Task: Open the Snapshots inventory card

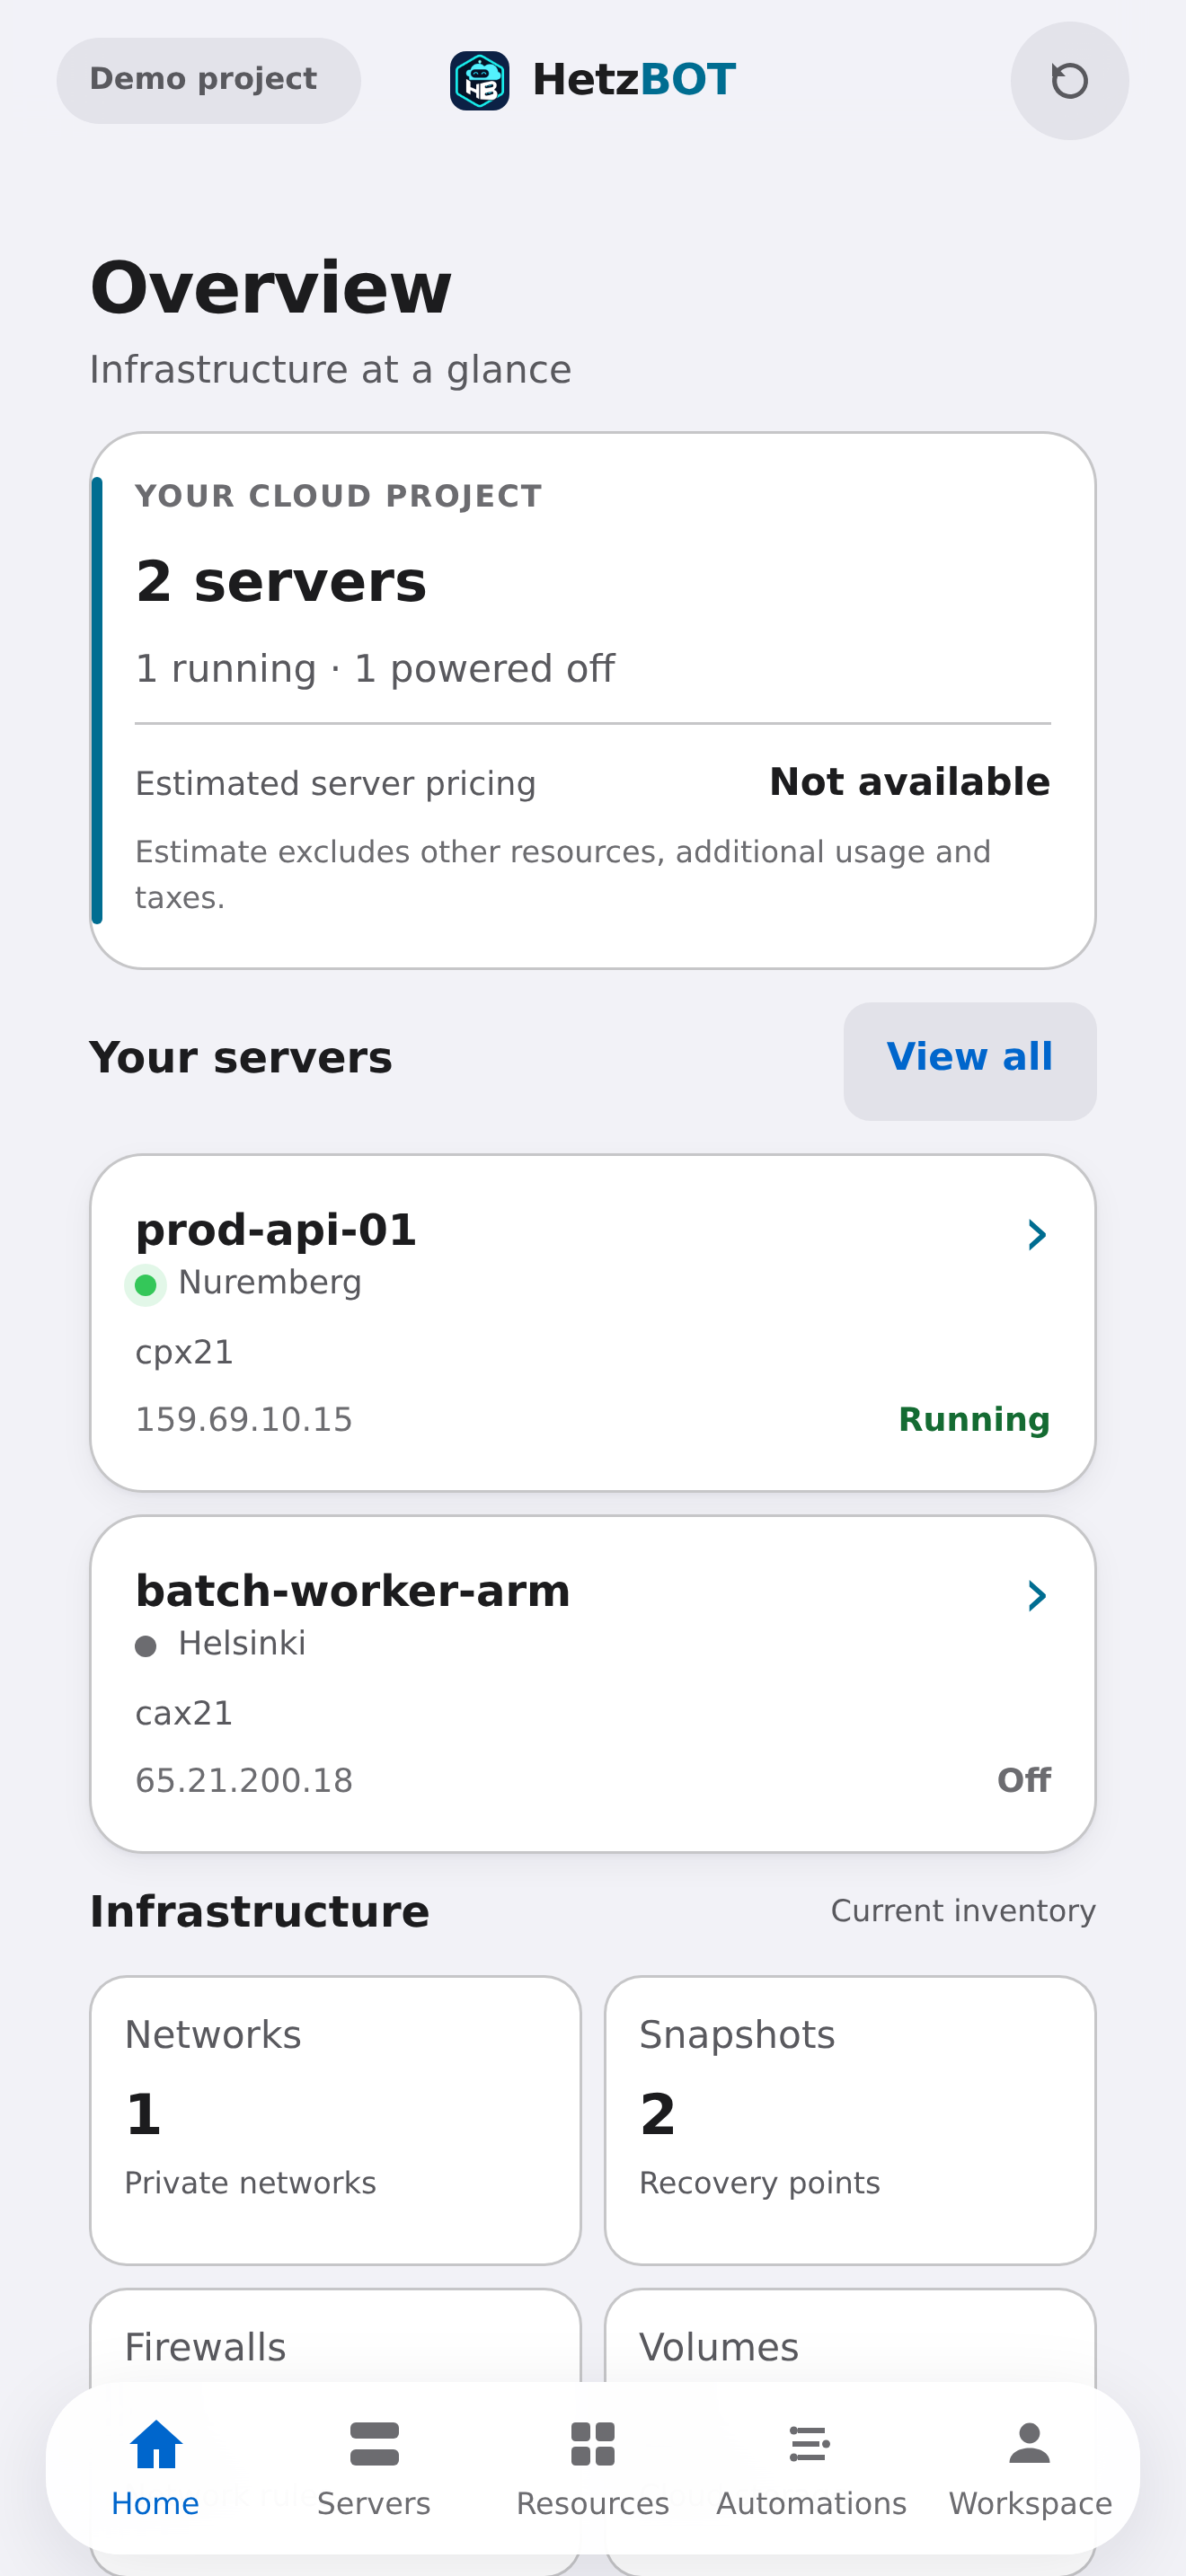Action: [x=850, y=2119]
